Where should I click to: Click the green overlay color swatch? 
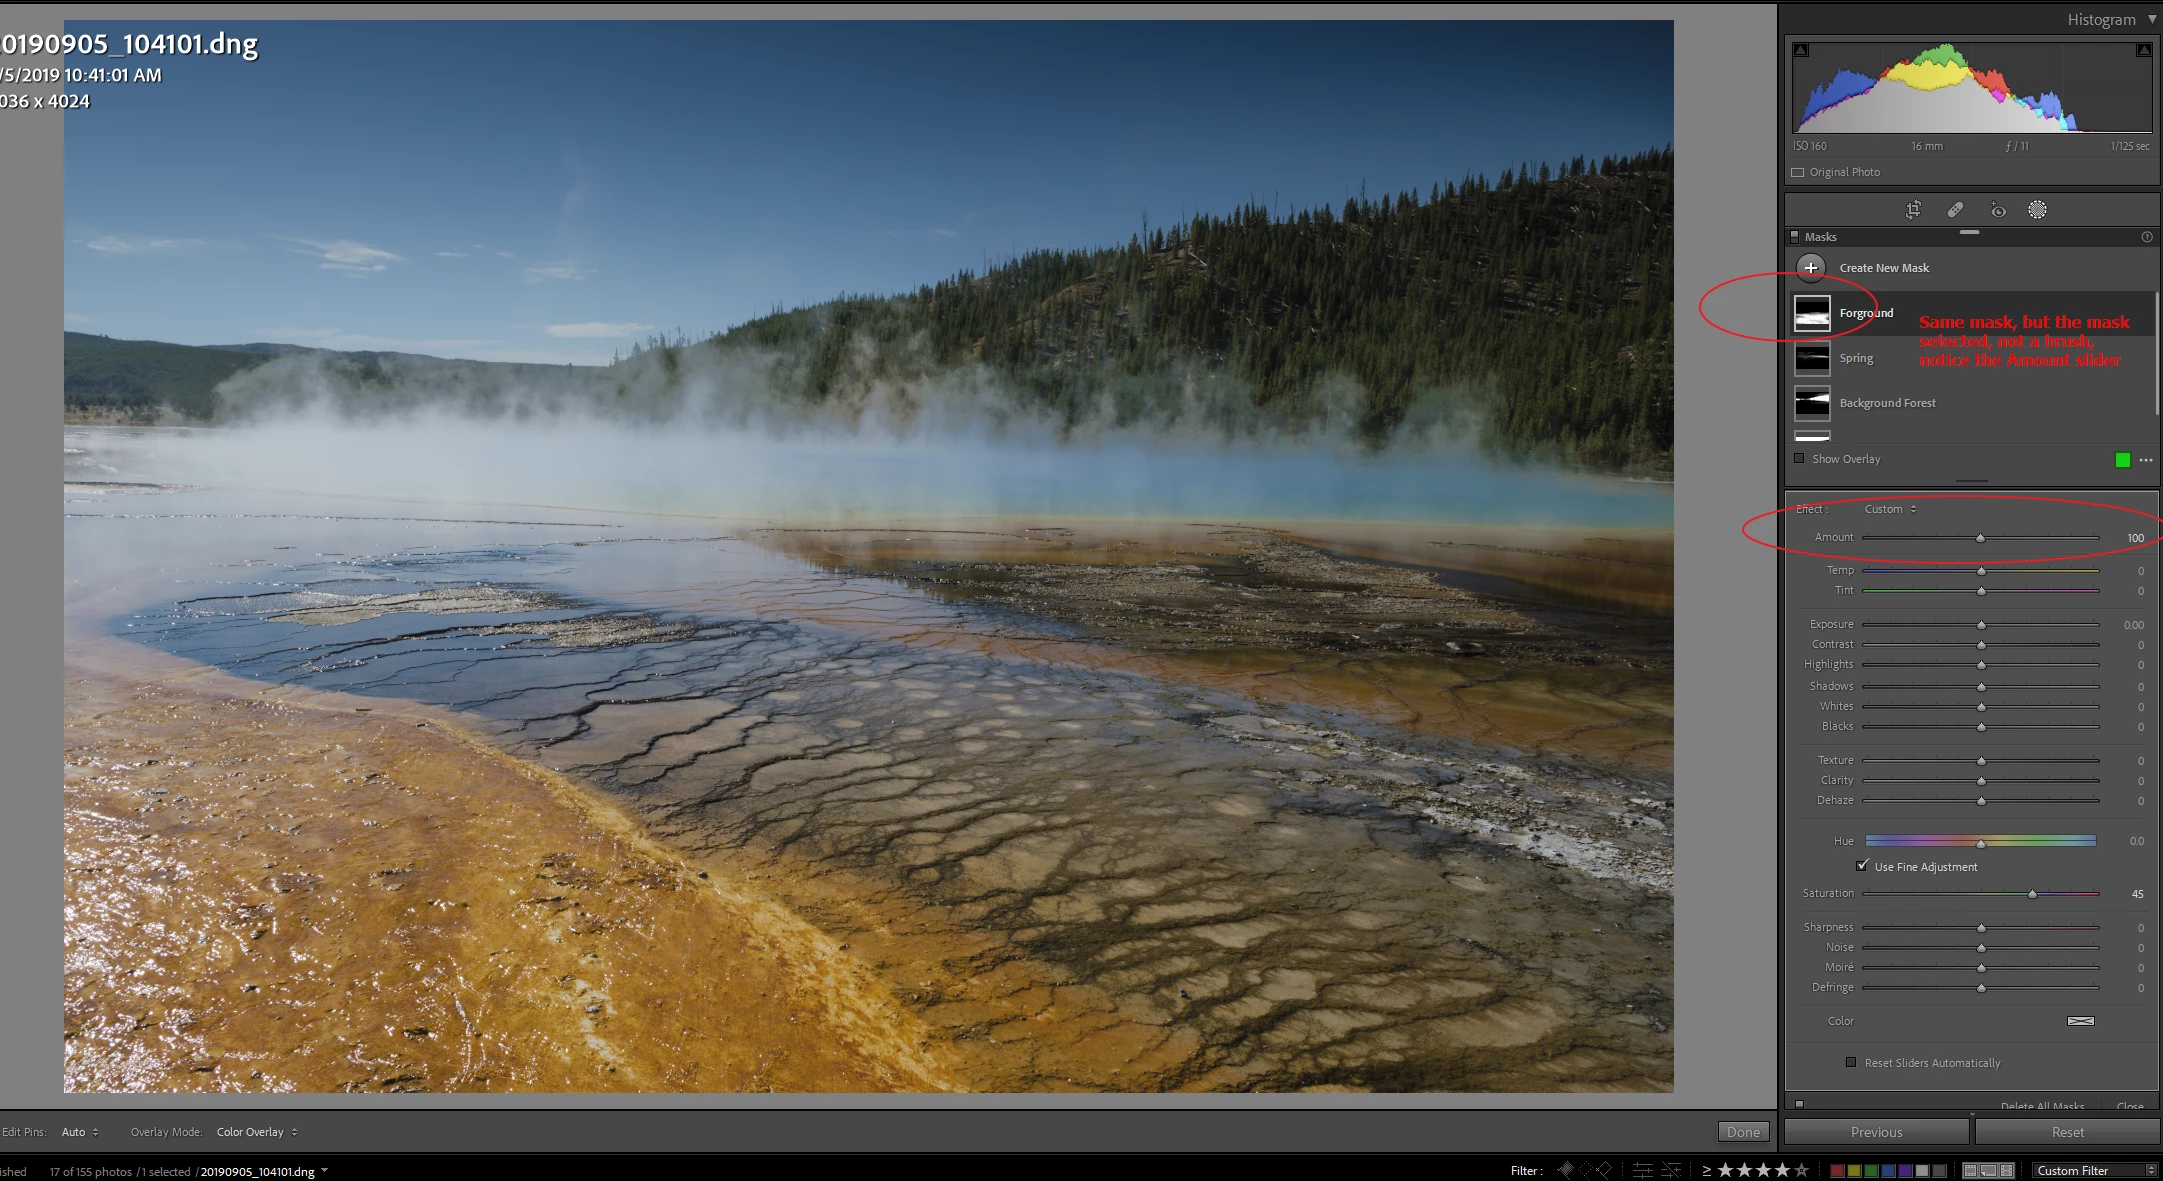coord(2122,460)
